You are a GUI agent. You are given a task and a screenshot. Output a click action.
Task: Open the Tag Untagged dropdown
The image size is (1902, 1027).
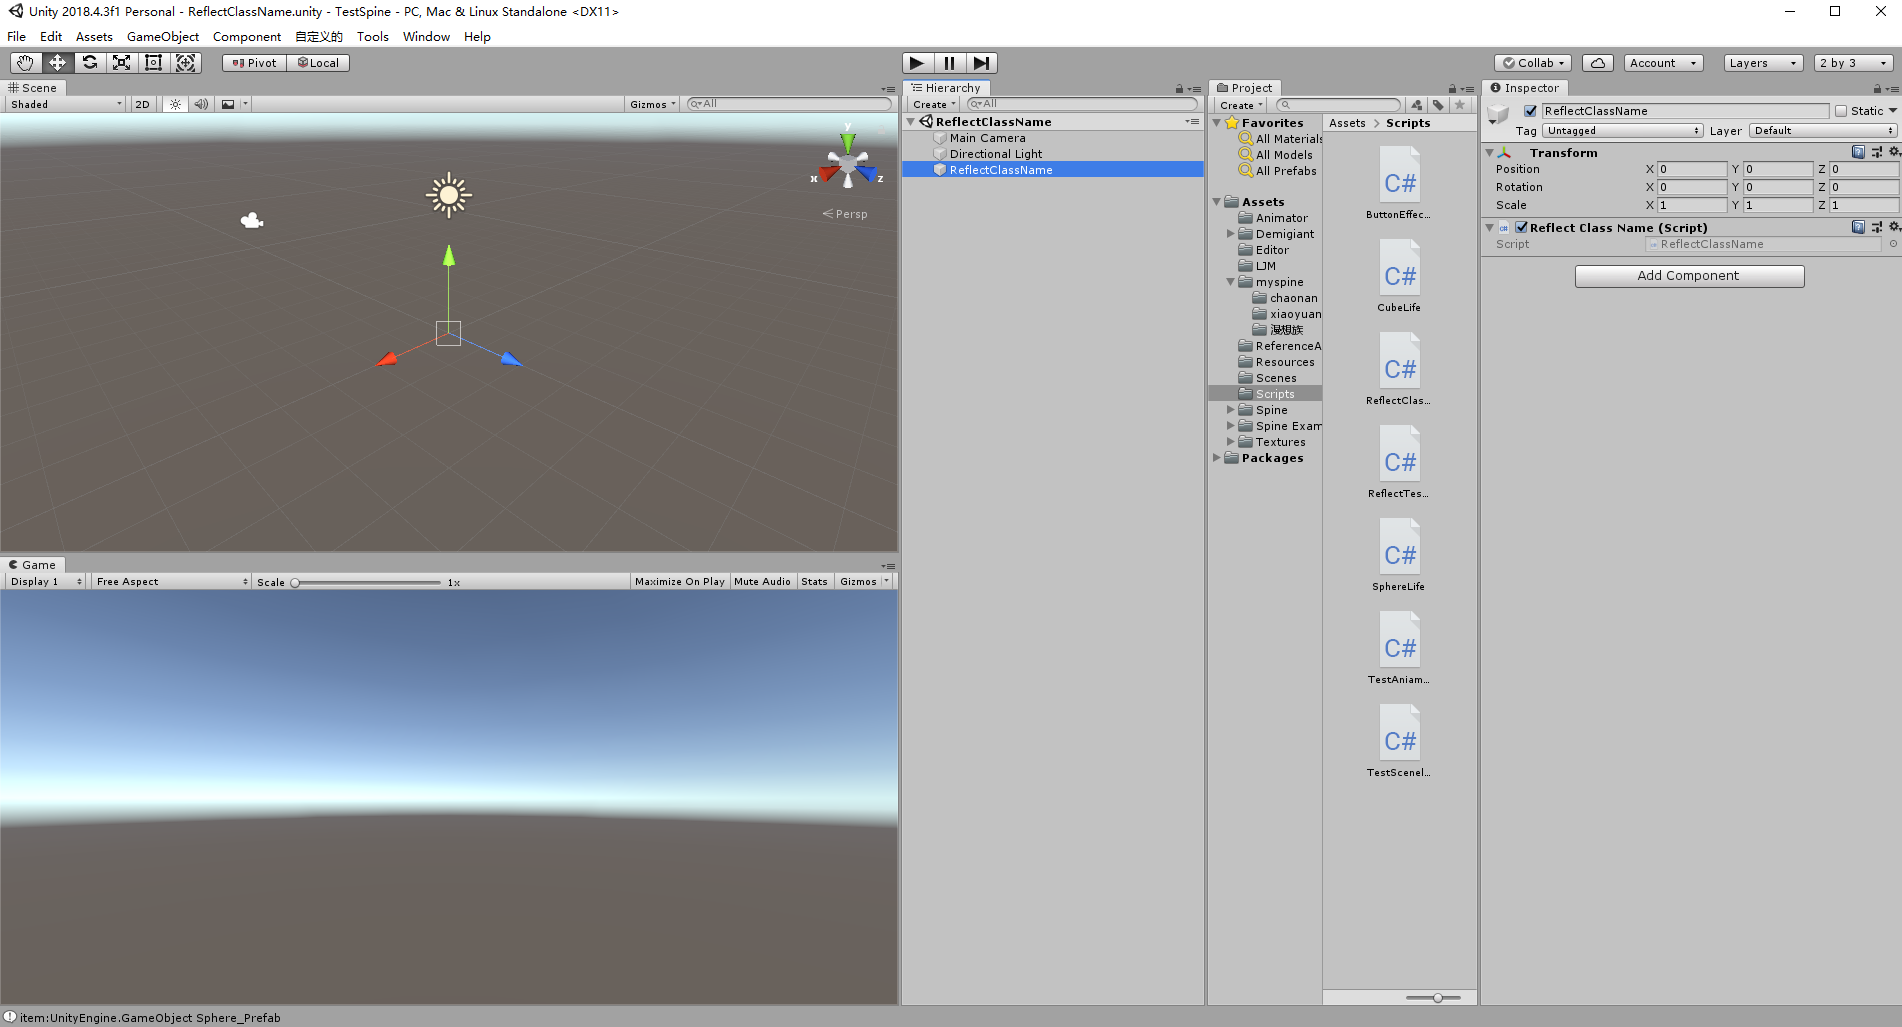(x=1622, y=131)
